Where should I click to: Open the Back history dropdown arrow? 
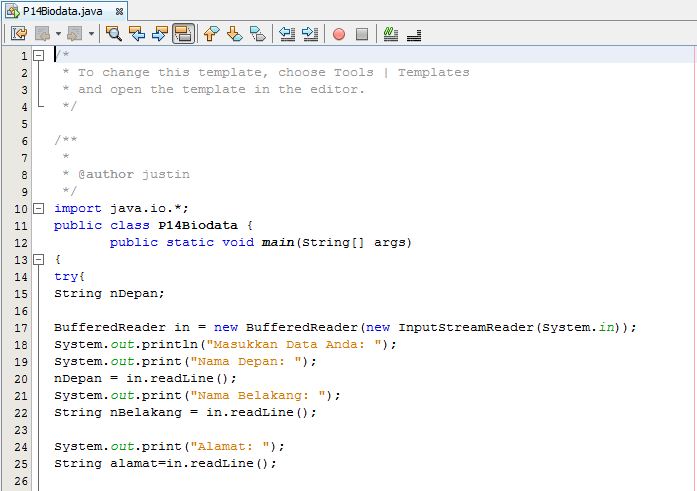[58, 34]
